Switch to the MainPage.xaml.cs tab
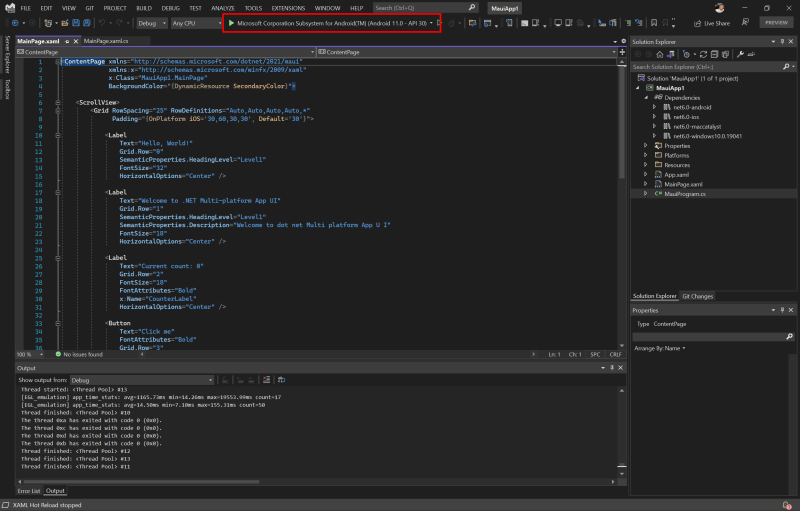The width and height of the screenshot is (800, 511). (x=106, y=41)
